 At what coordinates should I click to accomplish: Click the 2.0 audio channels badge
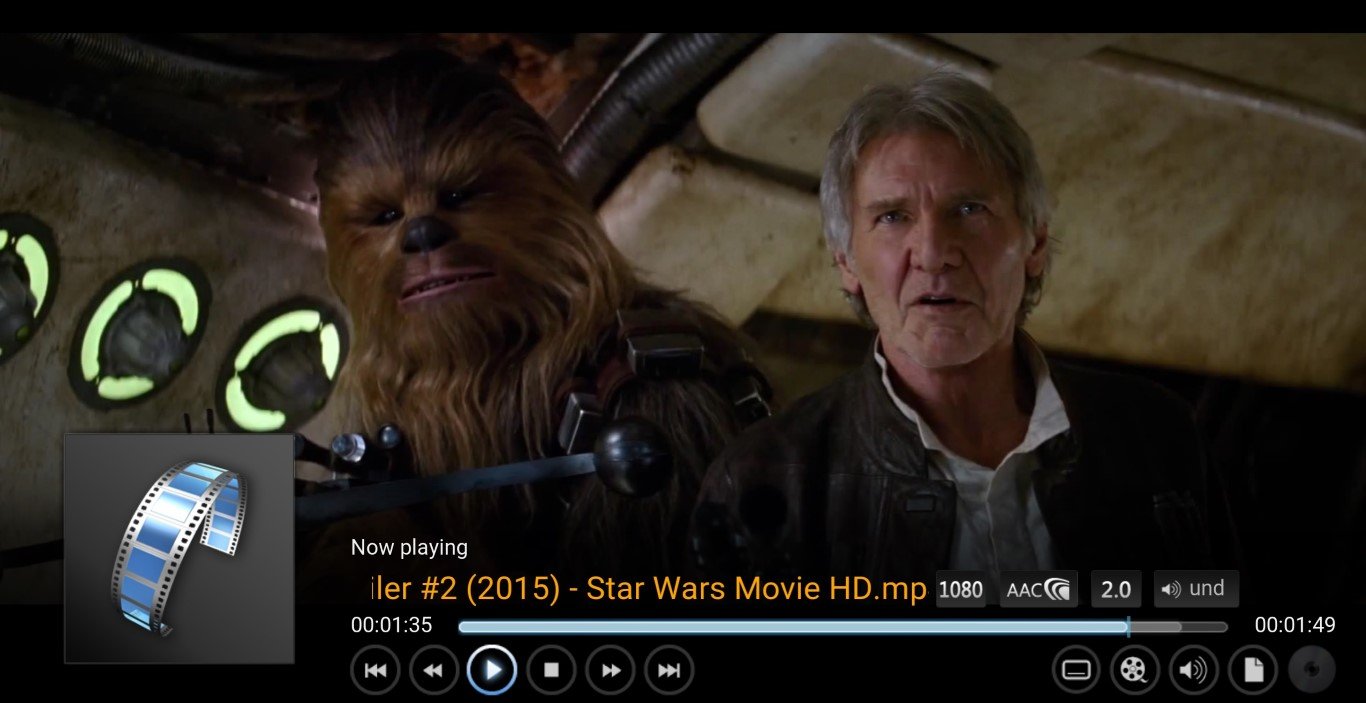1116,589
